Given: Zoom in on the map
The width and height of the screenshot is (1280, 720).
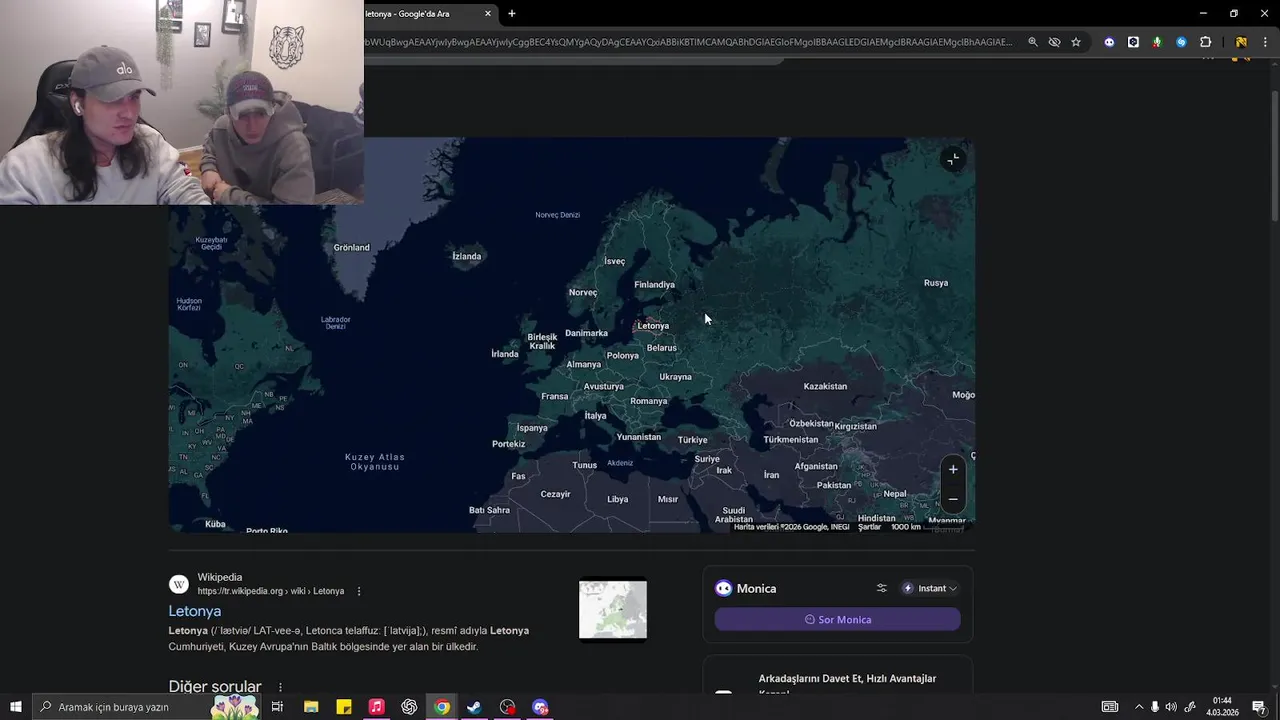Looking at the screenshot, I should coord(953,469).
